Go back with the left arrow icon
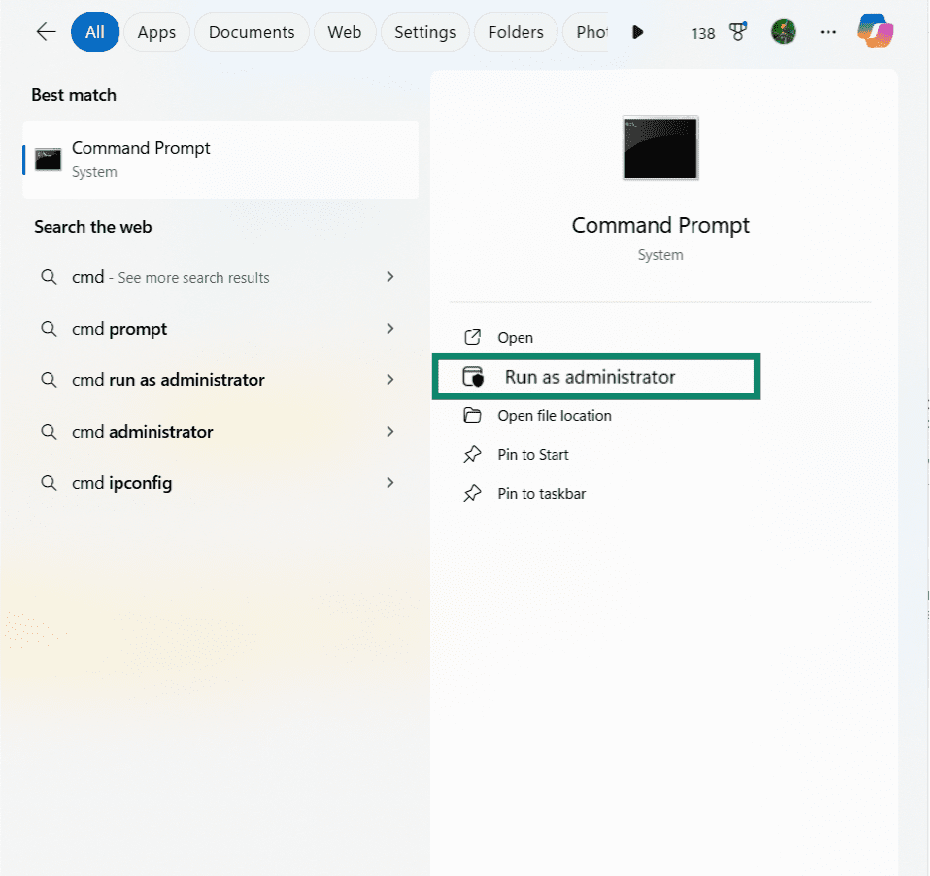 pyautogui.click(x=46, y=32)
